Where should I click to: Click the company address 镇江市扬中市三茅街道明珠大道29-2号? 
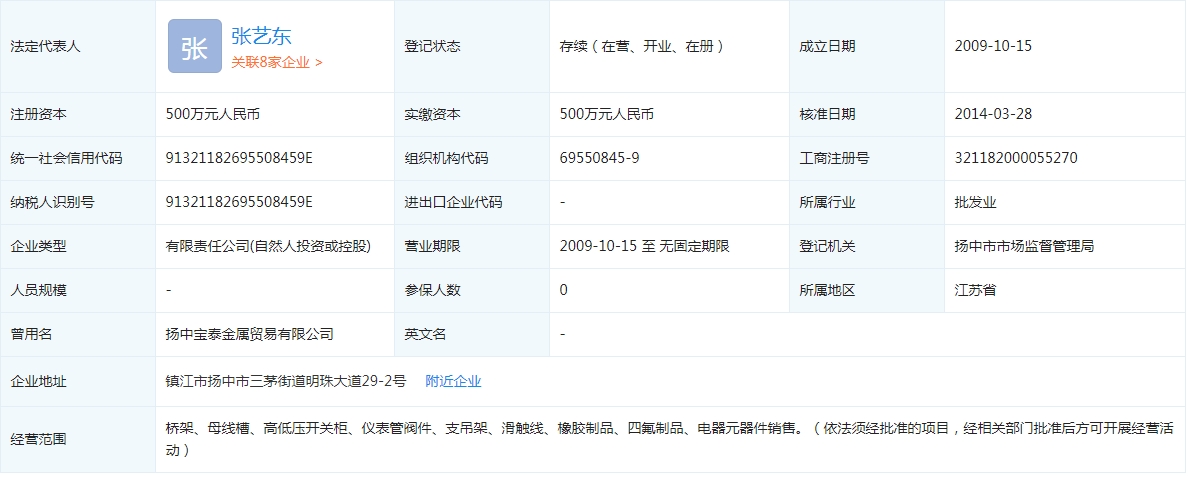click(286, 381)
